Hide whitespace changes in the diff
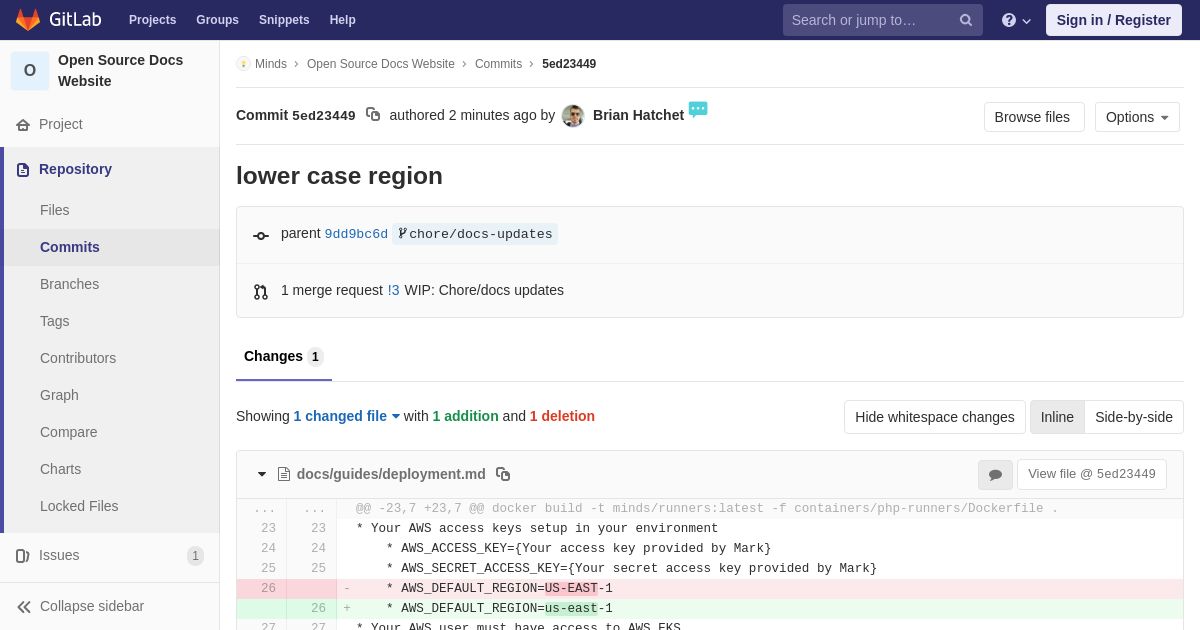Viewport: 1200px width, 630px height. 935,417
